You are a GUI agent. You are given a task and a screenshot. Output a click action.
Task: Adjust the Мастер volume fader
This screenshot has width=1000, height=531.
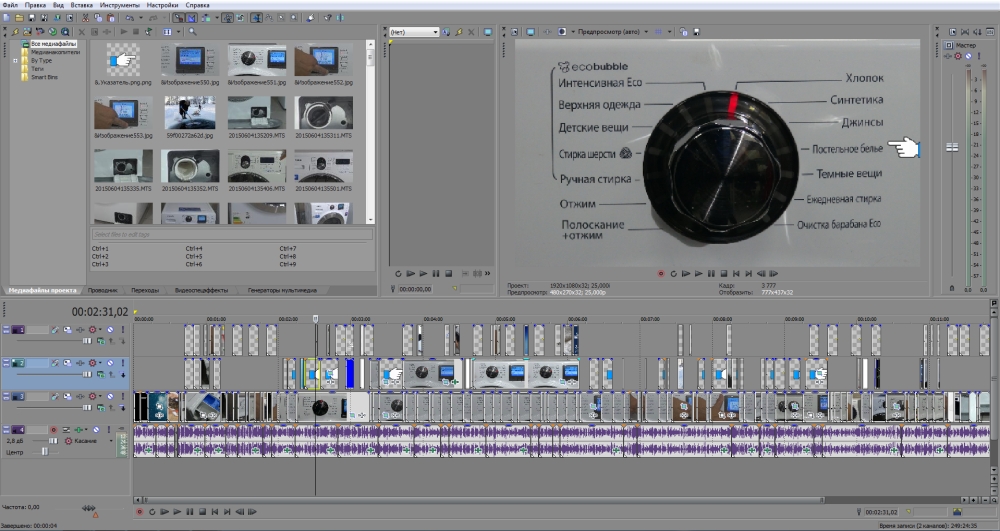coord(952,147)
